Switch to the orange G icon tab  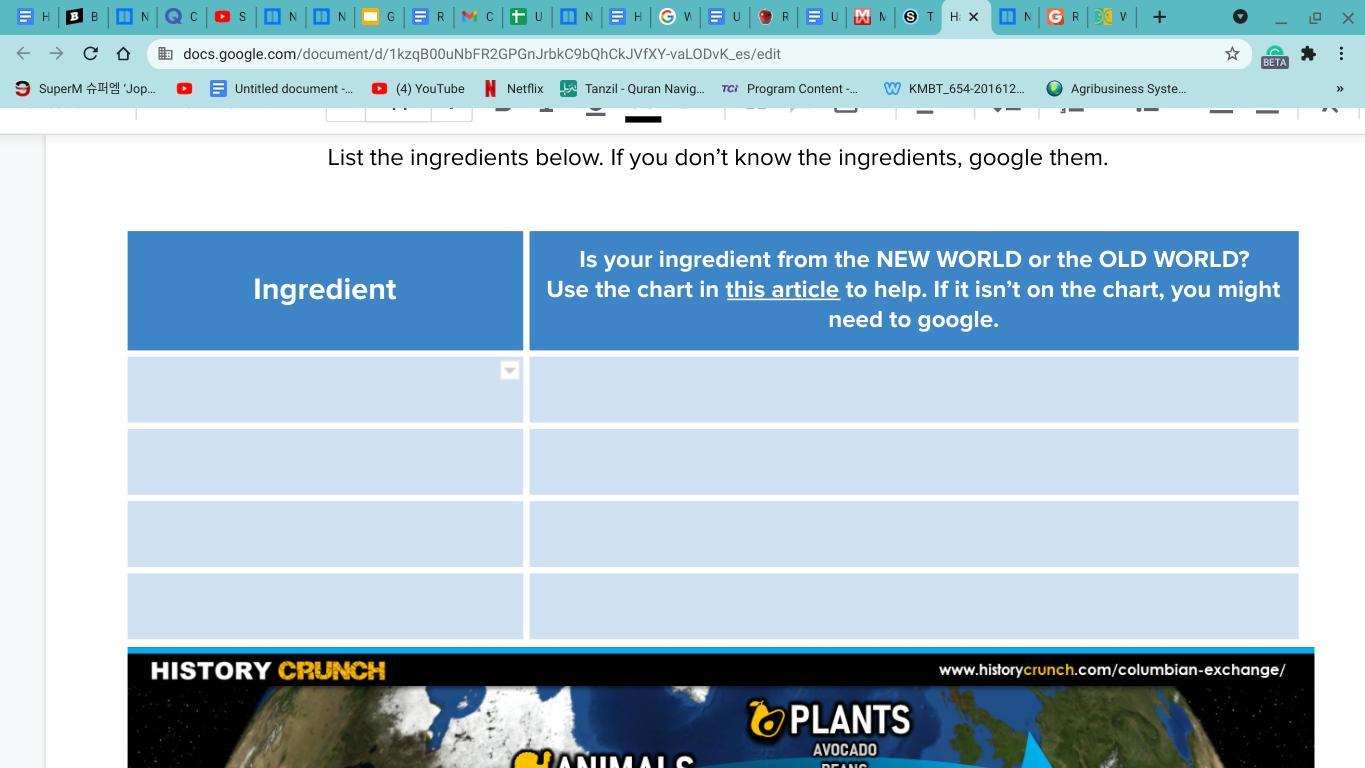click(1064, 17)
